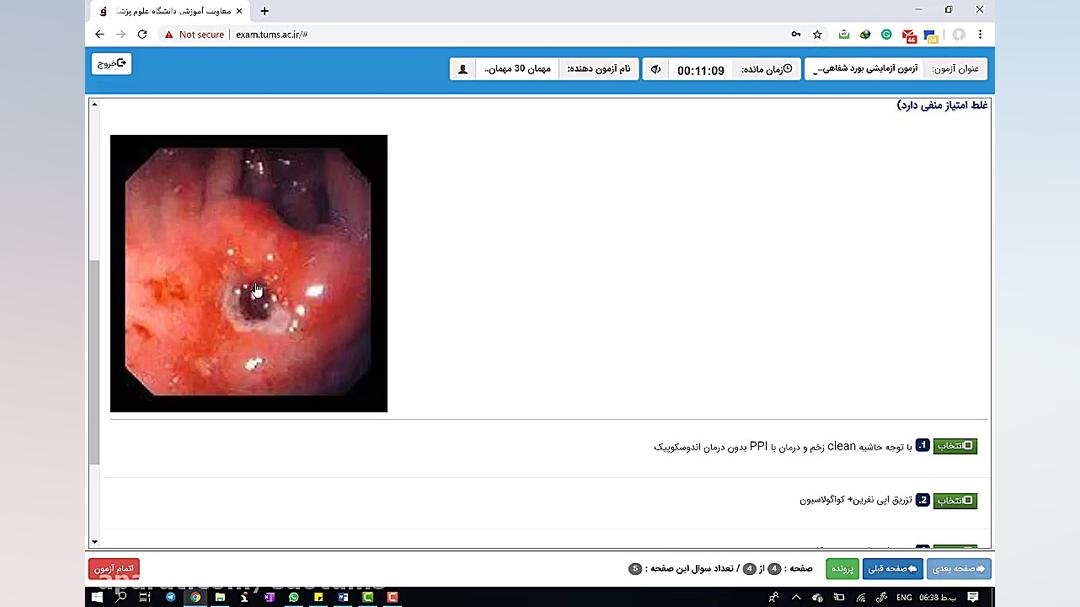Open the Windows Start menu
This screenshot has width=1080, height=607.
click(x=97, y=597)
